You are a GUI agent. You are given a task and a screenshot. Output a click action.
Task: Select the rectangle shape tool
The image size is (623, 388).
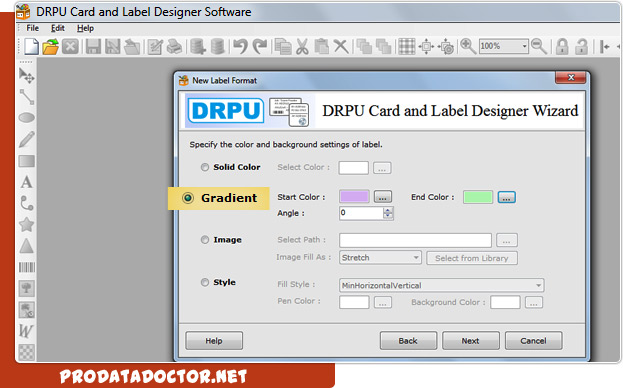[27, 161]
